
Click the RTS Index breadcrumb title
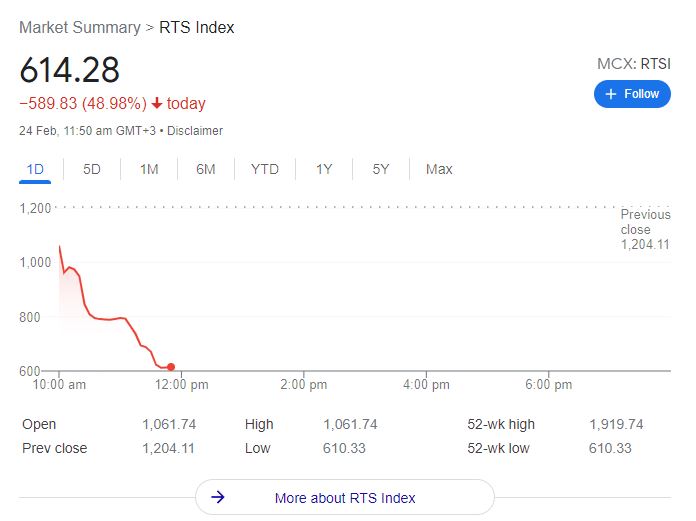pyautogui.click(x=197, y=27)
